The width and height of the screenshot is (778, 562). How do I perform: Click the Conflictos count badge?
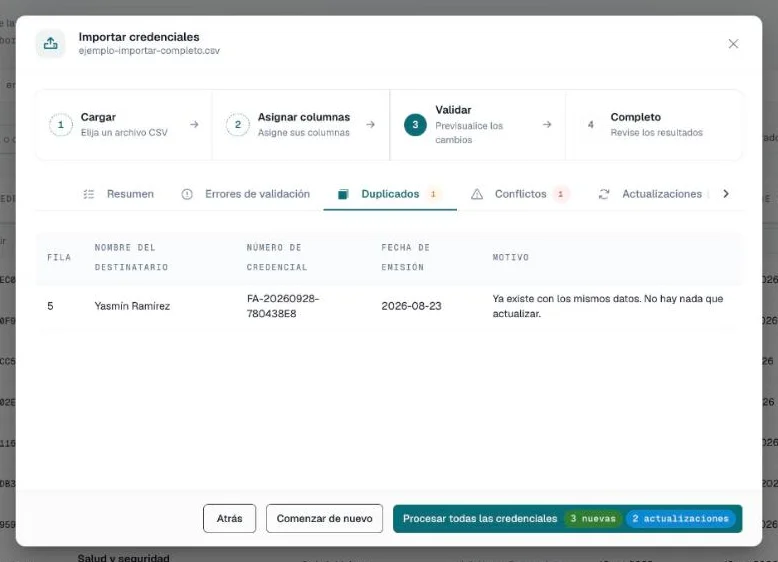pos(561,194)
